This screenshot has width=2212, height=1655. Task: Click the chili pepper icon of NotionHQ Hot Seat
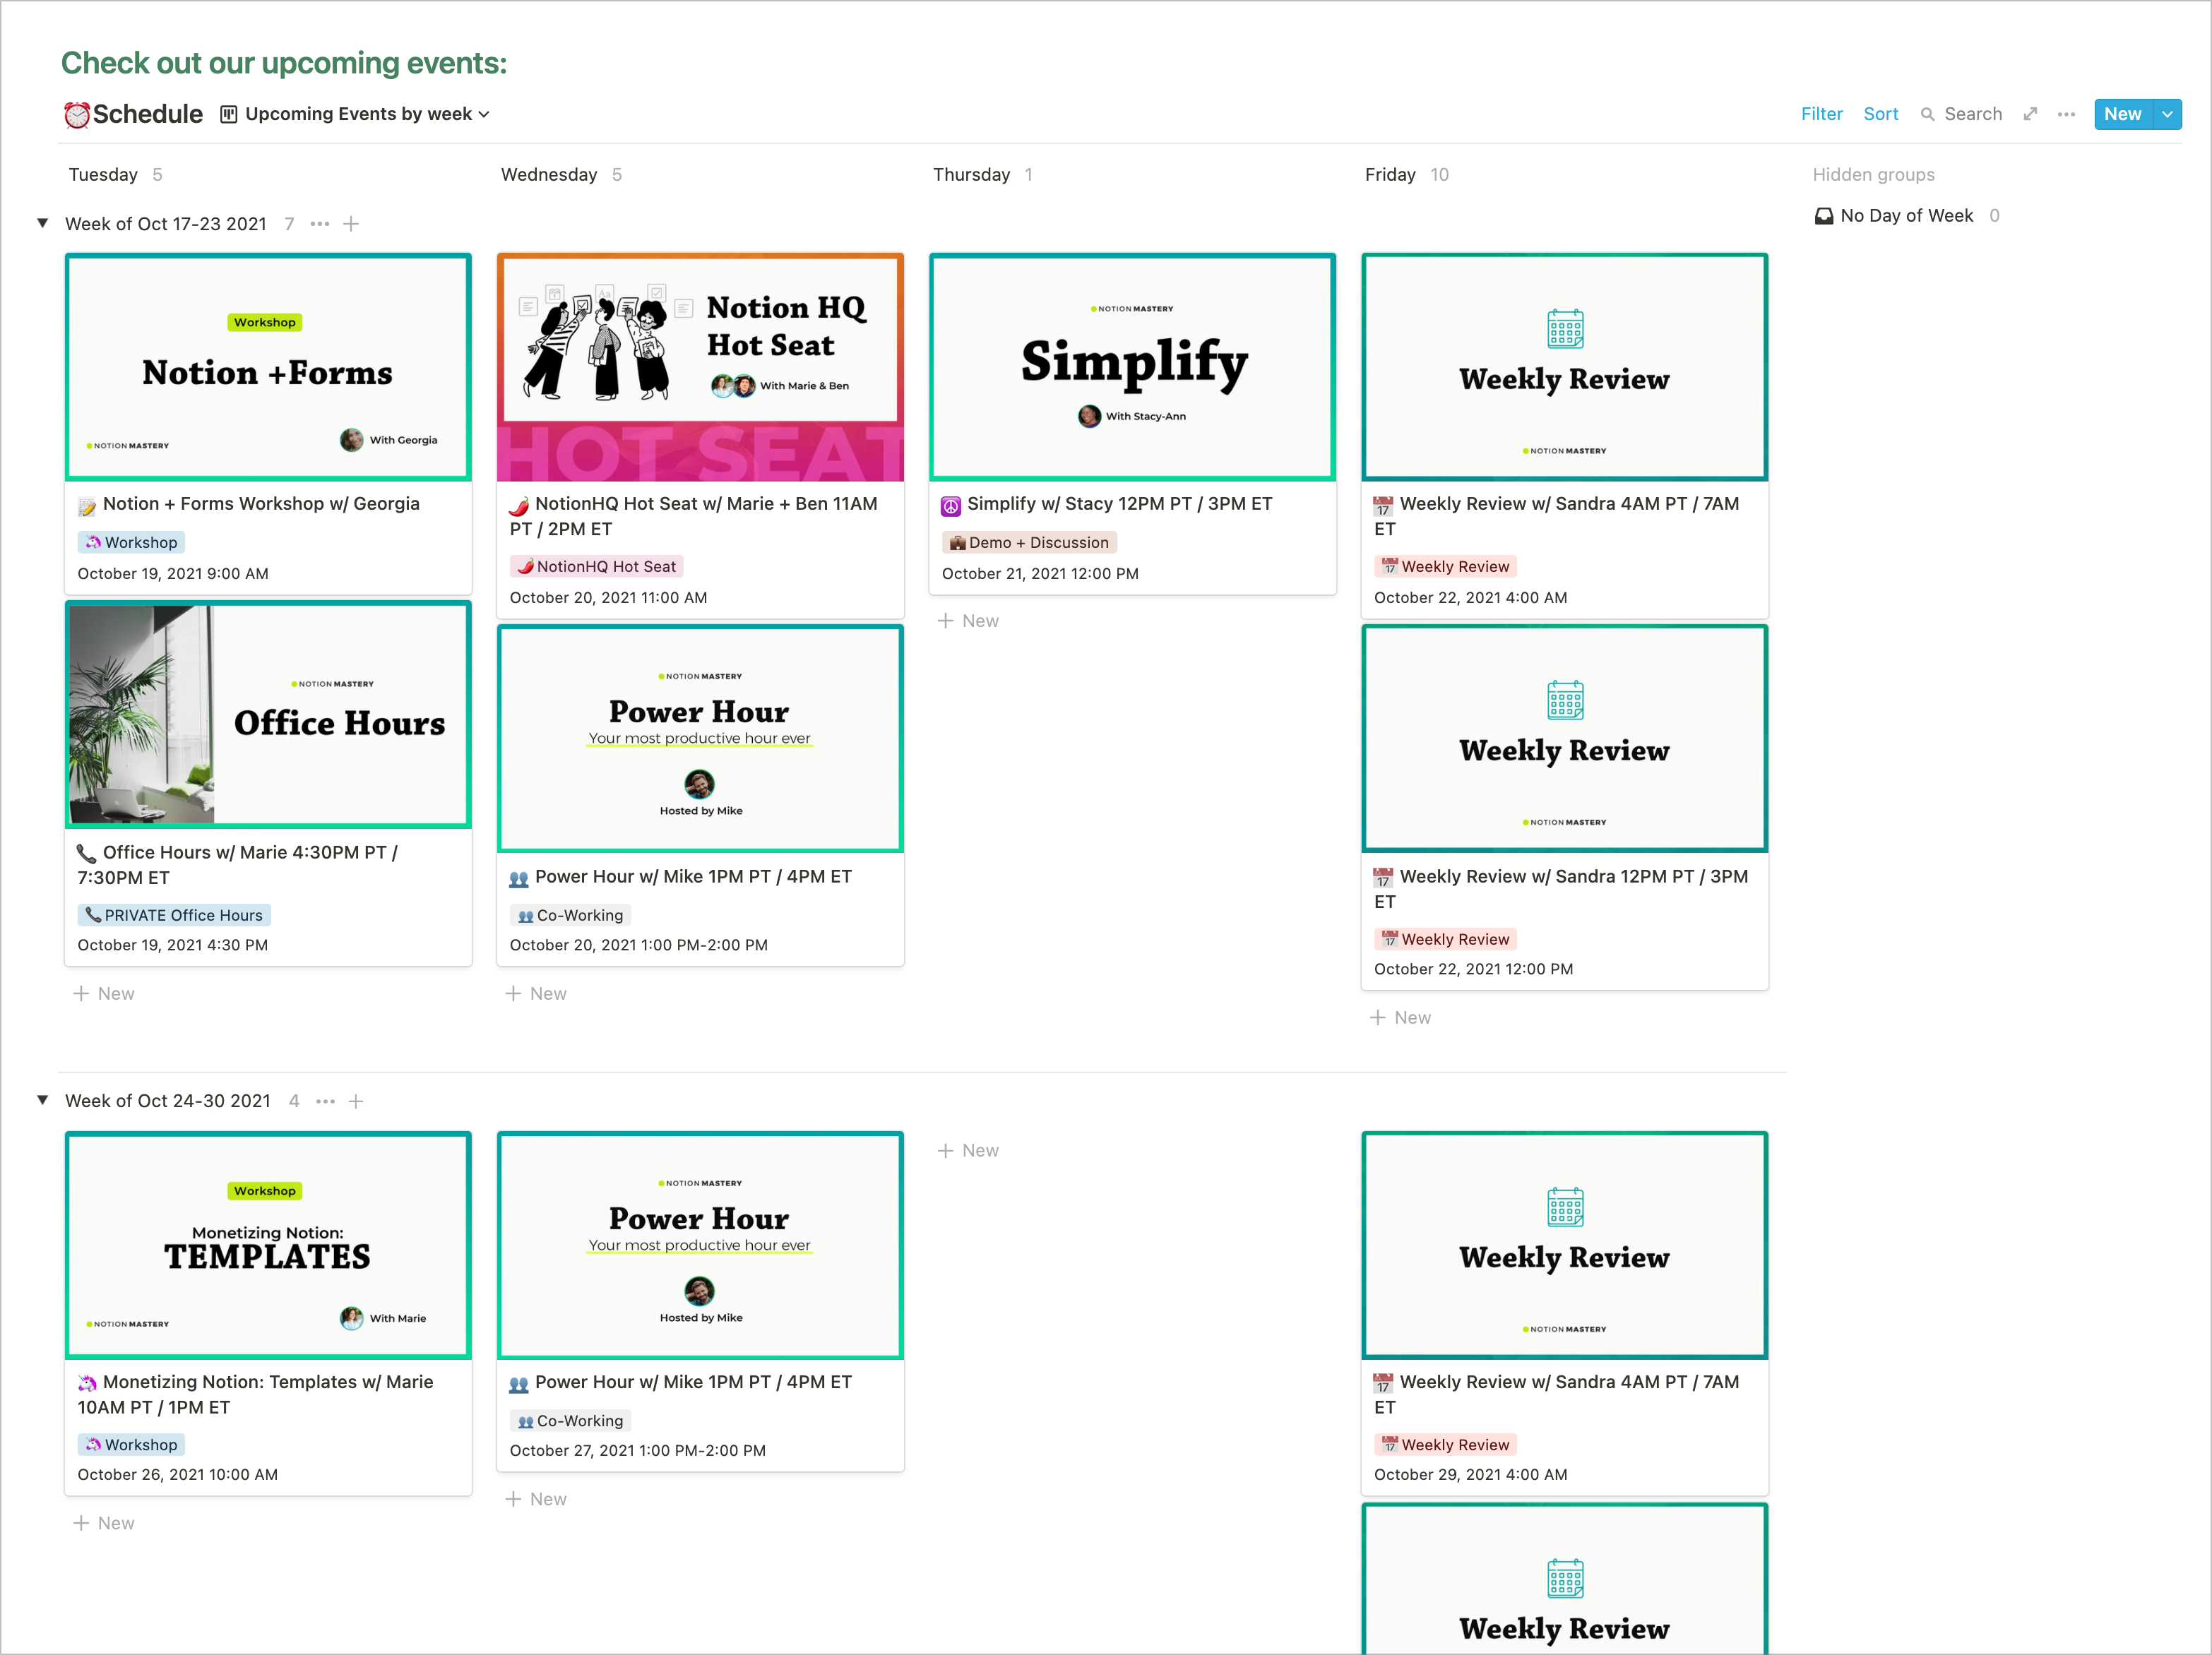[x=519, y=506]
